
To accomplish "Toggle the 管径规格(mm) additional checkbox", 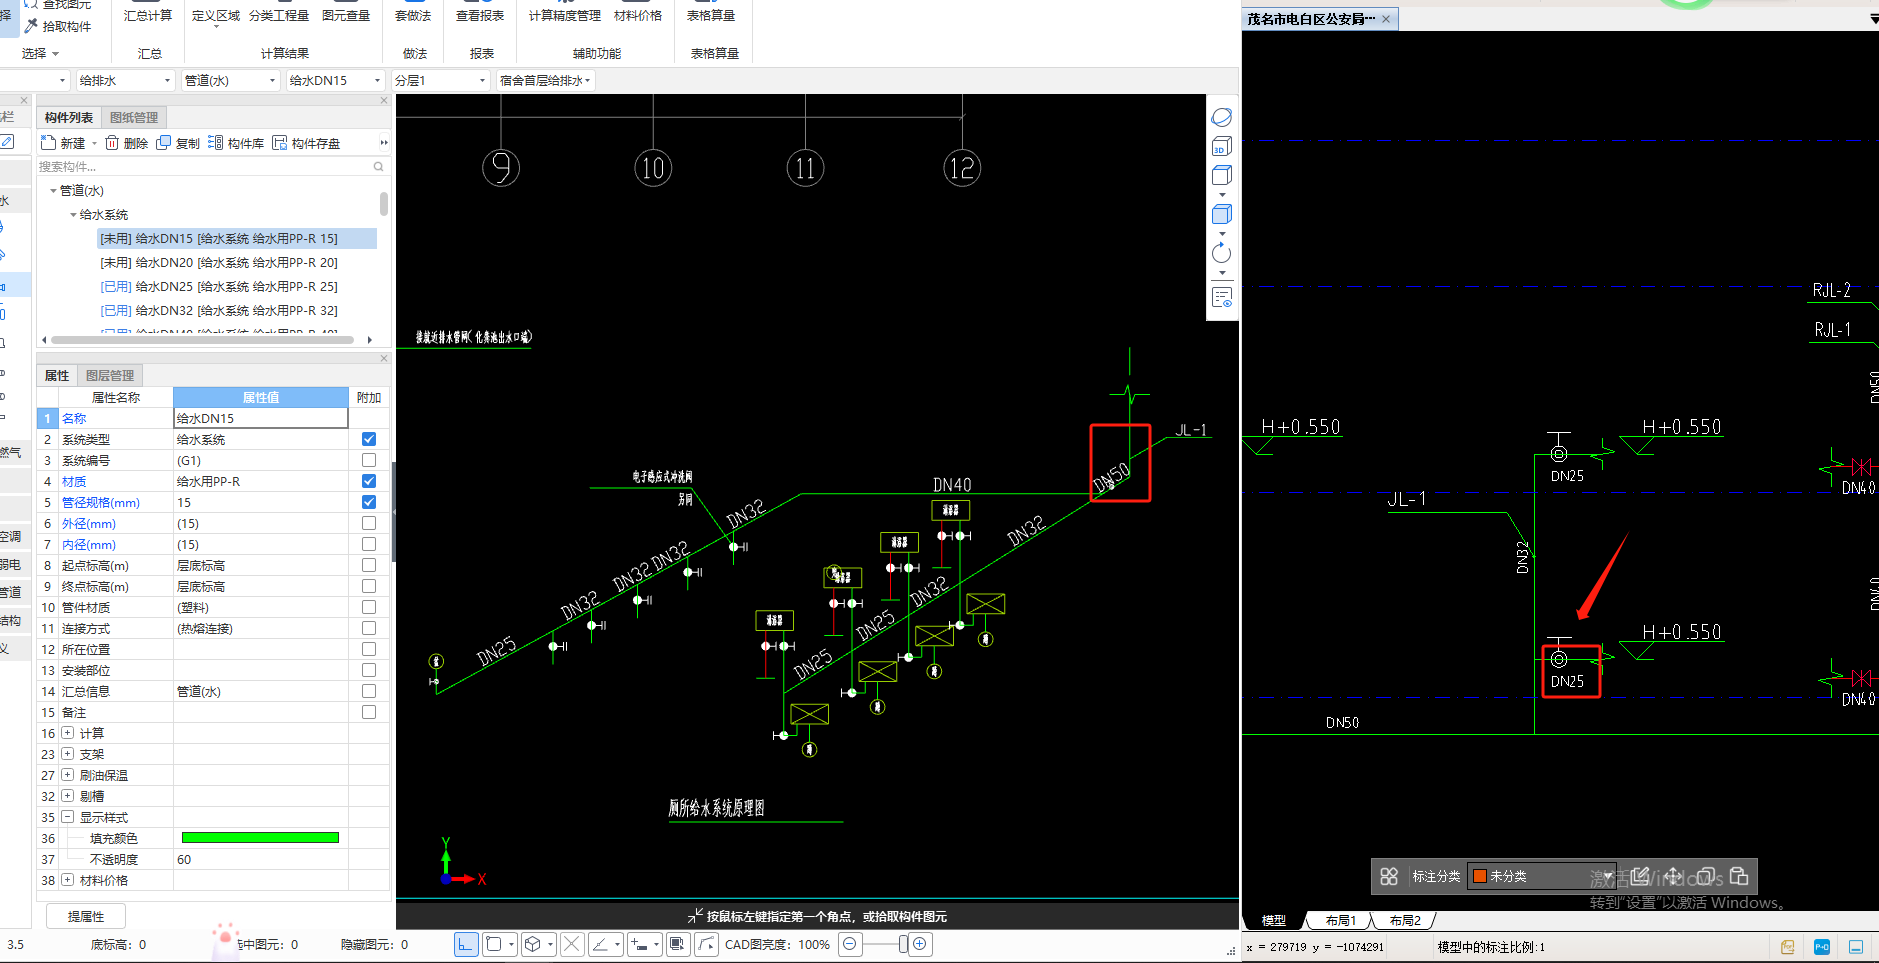I will coord(369,502).
